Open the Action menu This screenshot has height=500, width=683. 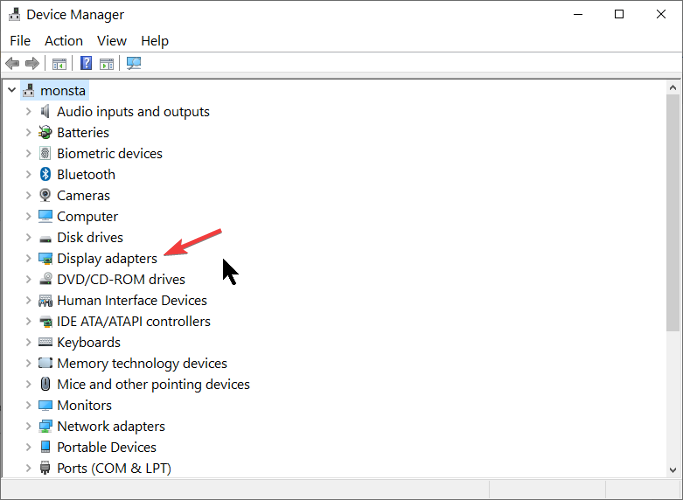point(64,41)
